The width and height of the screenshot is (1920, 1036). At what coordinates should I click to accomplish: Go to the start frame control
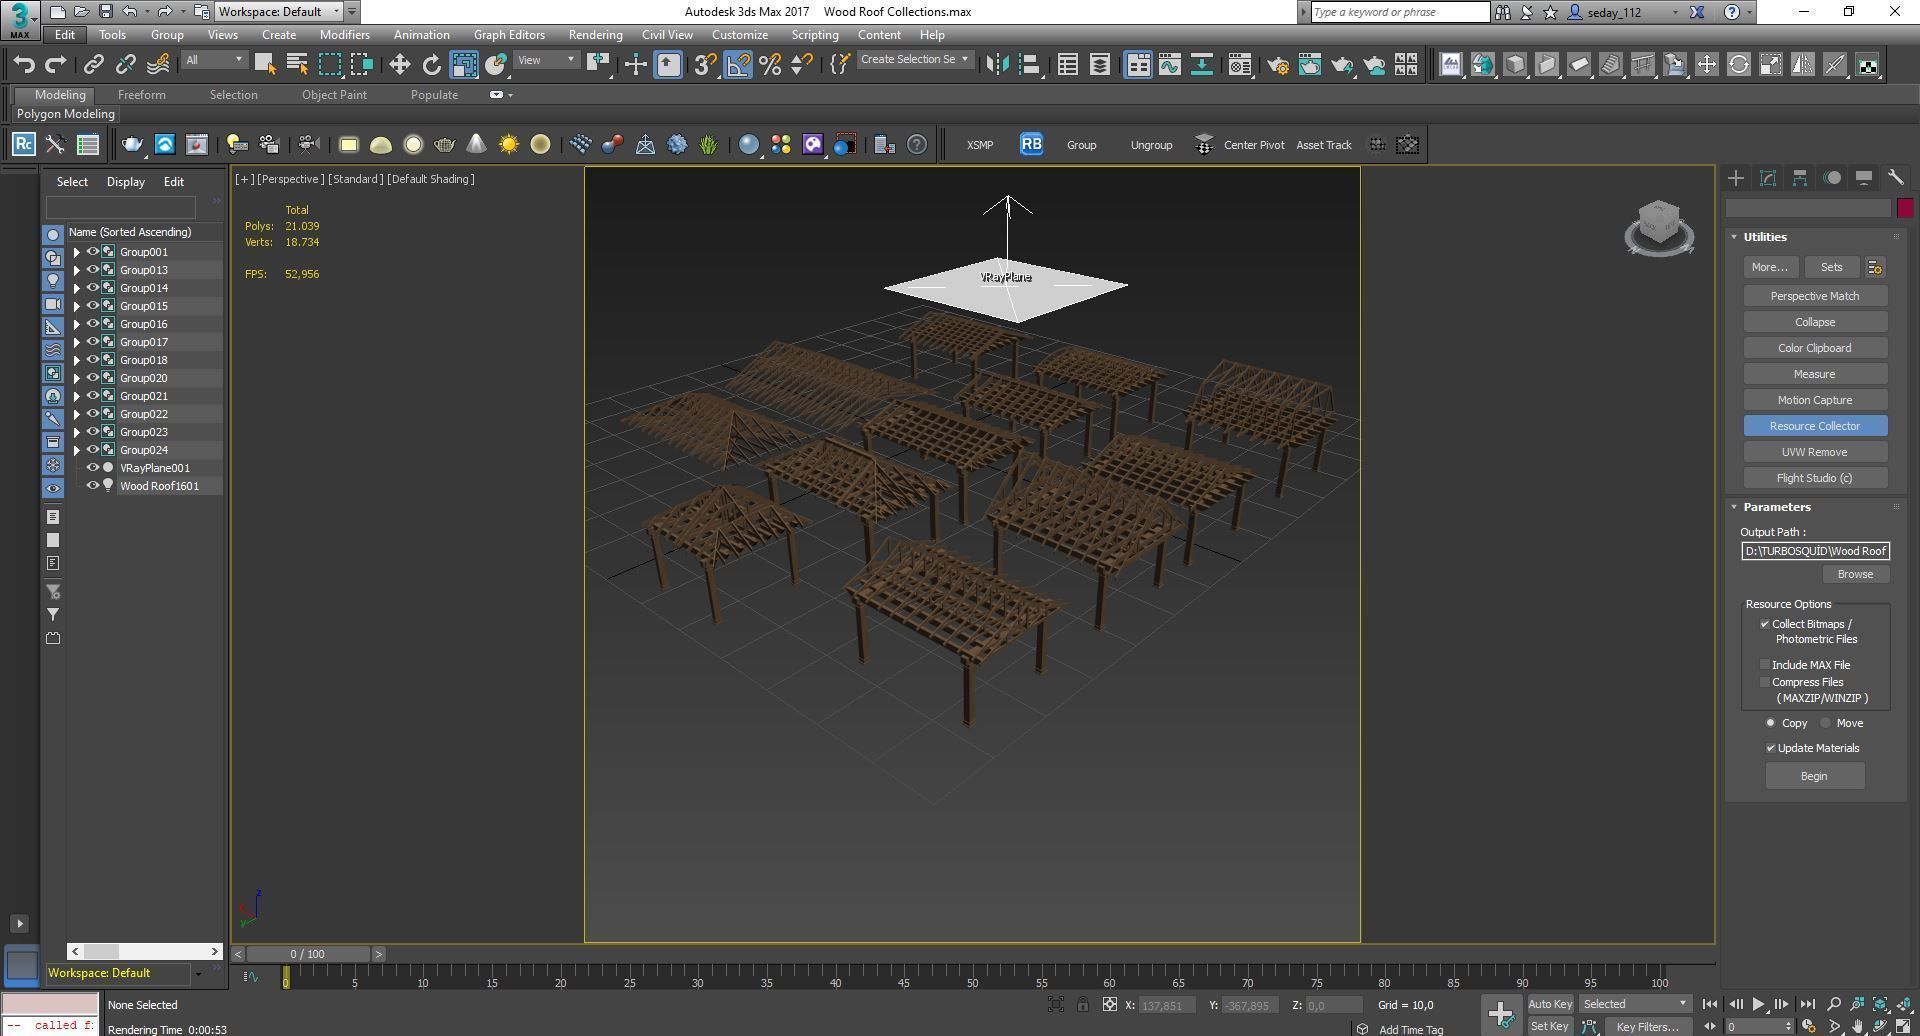click(x=1709, y=1004)
